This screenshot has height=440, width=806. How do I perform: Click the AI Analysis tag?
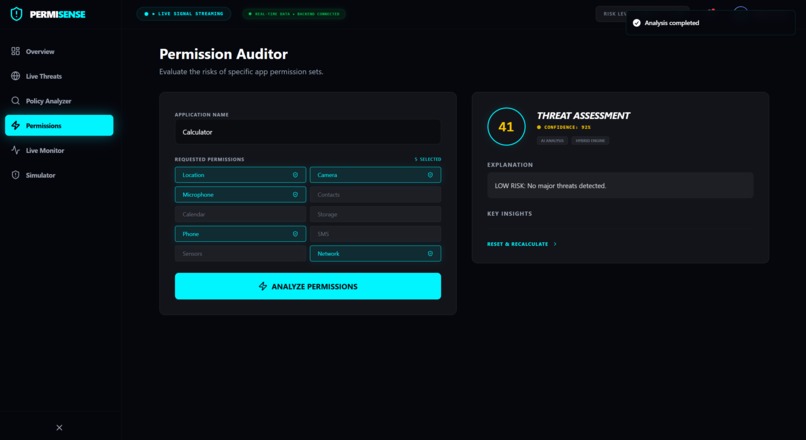point(553,140)
